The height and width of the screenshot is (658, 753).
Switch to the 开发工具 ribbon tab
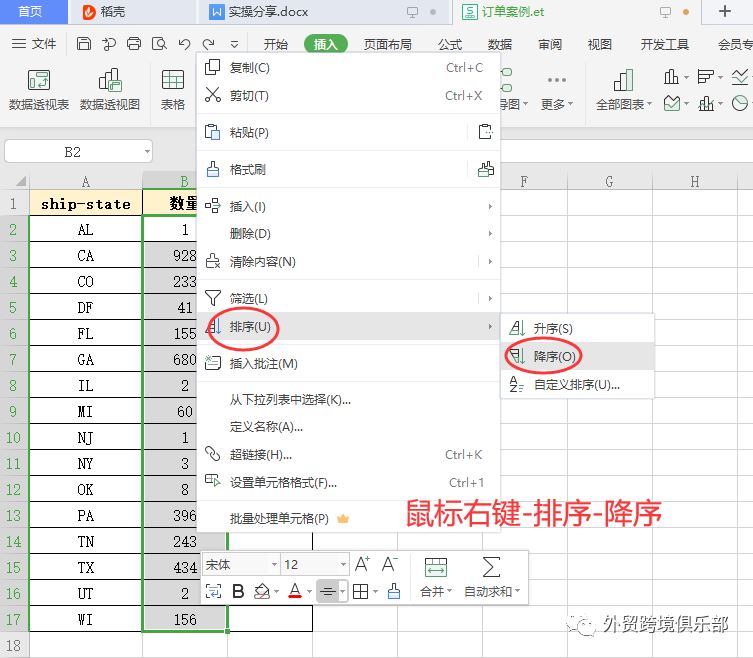coord(665,44)
